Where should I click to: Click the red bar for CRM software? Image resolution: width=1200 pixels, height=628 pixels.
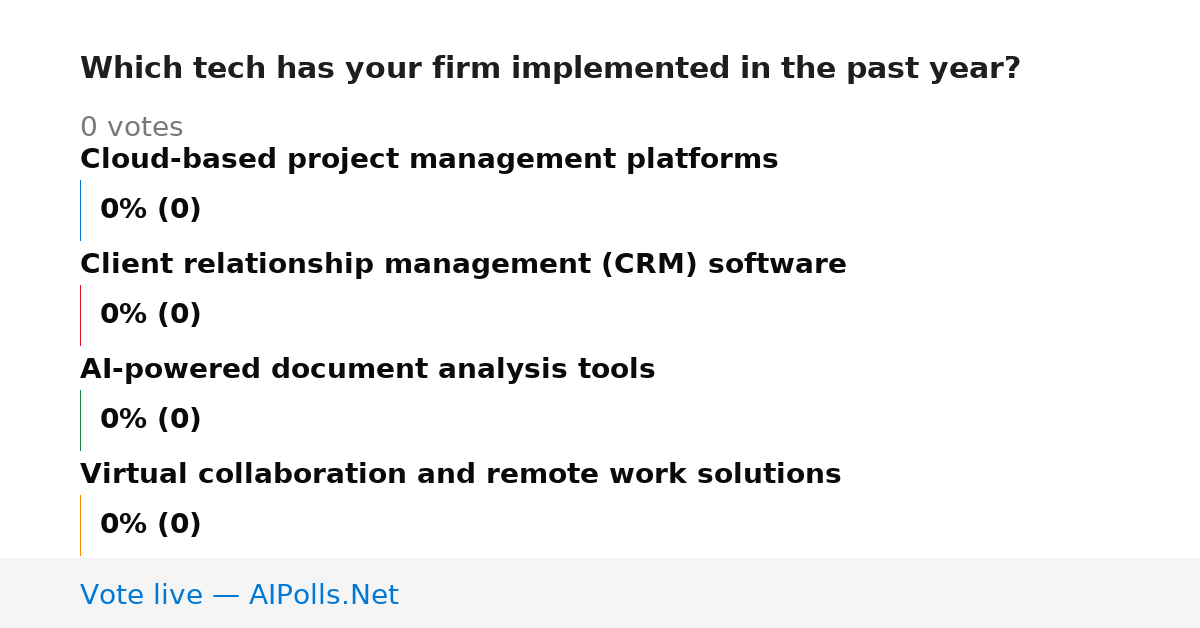tap(80, 315)
